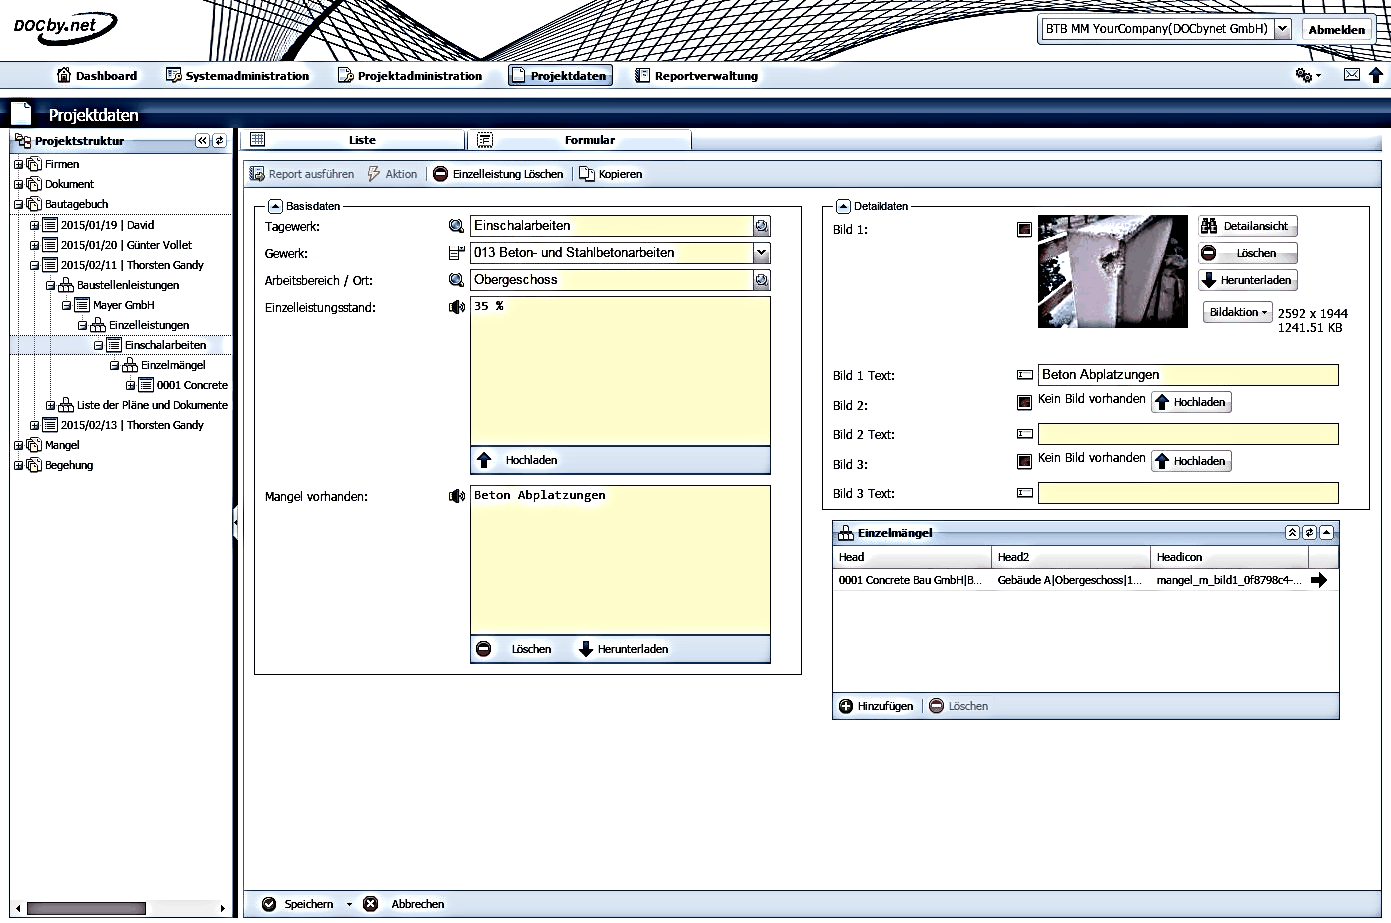Open the Speichern dropdown arrow
This screenshot has height=923, width=1391.
tap(349, 904)
